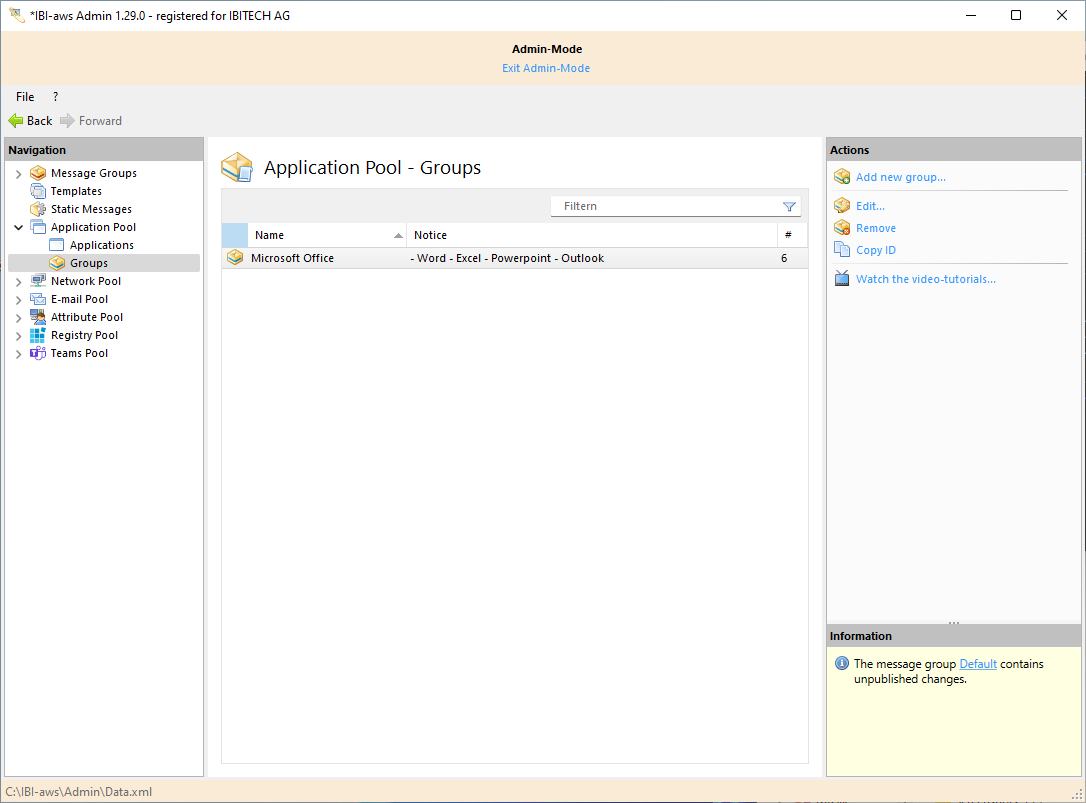Open the Default message group link
The height and width of the screenshot is (803, 1086).
coord(978,664)
